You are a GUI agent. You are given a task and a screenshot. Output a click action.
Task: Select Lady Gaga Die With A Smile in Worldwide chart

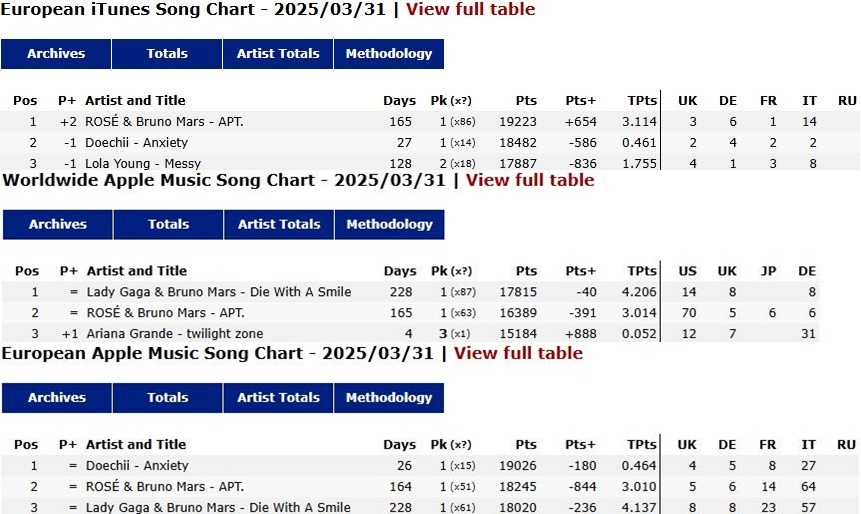point(410,292)
